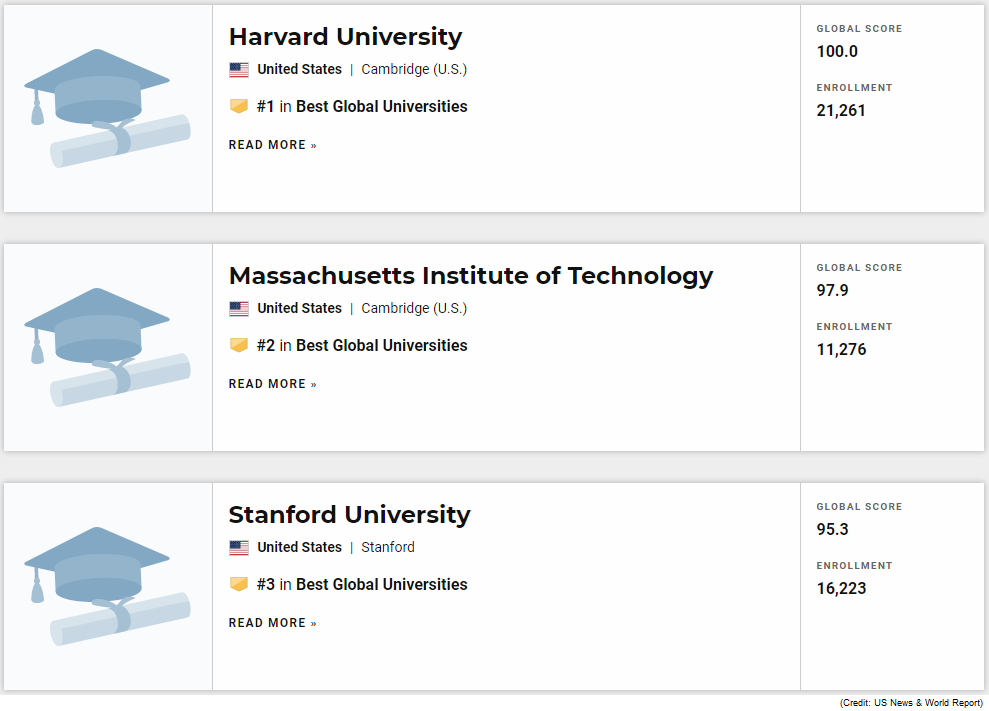
Task: Open the Stanford University title link
Action: click(349, 515)
